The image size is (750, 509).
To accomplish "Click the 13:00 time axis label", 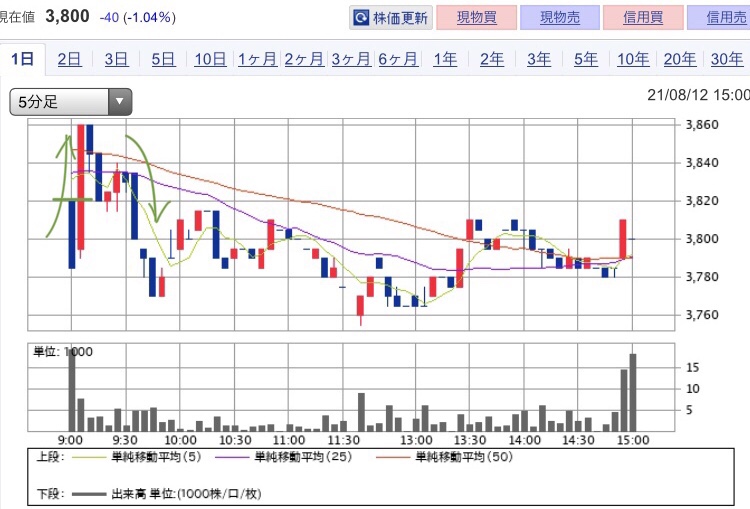I will click(416, 440).
